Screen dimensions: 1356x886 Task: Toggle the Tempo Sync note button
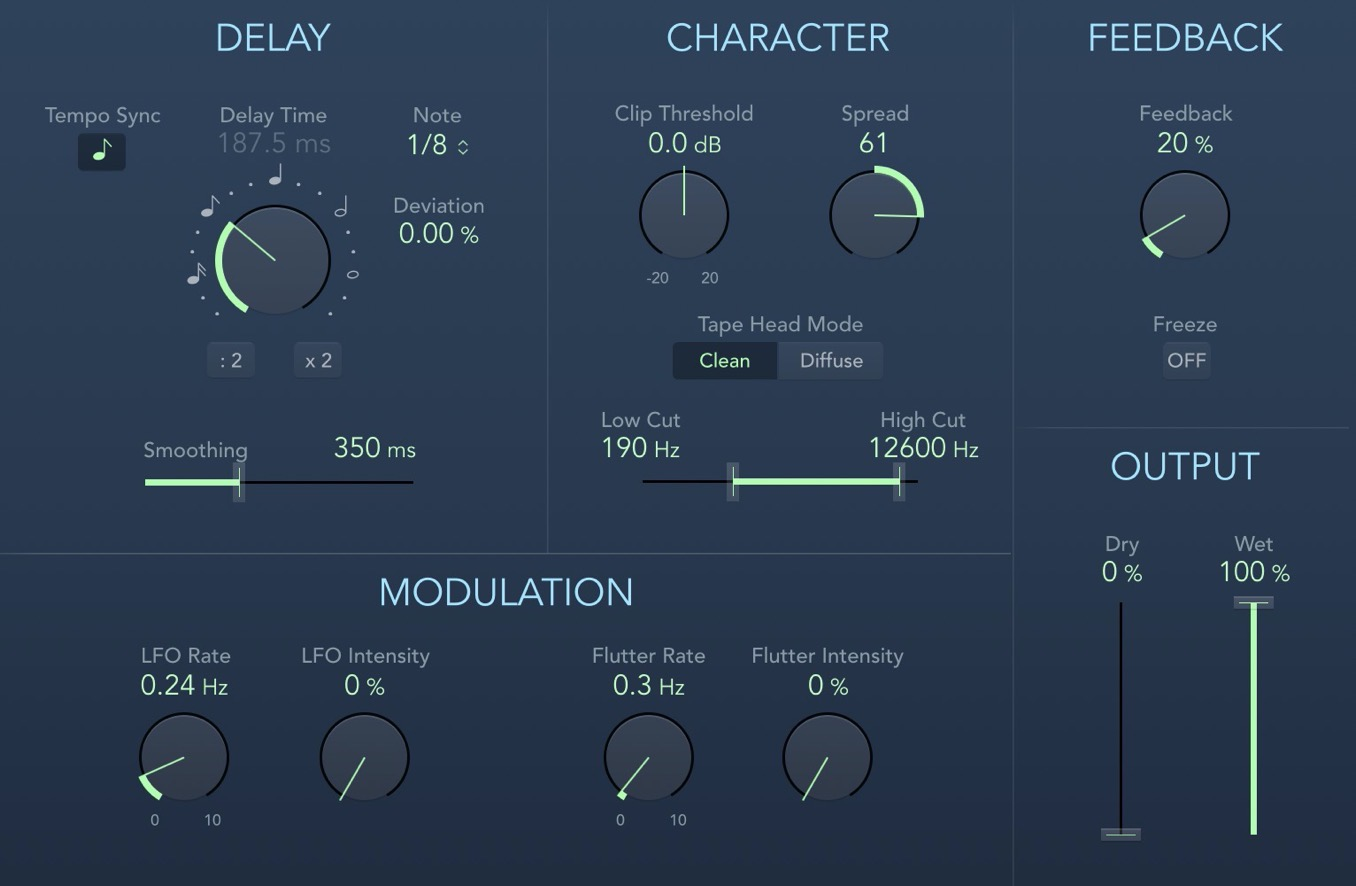[102, 151]
